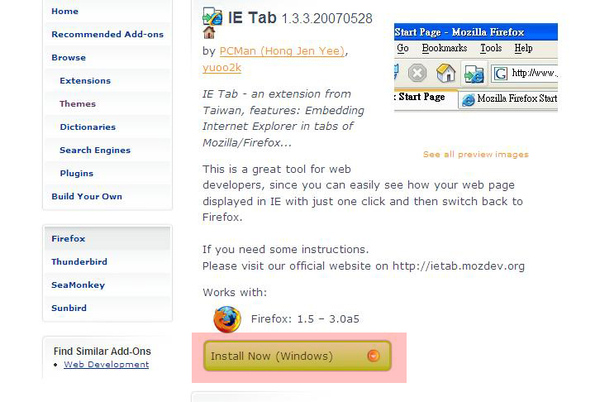Click Find Similar Add-Ons heading
600x402 pixels.
102,351
